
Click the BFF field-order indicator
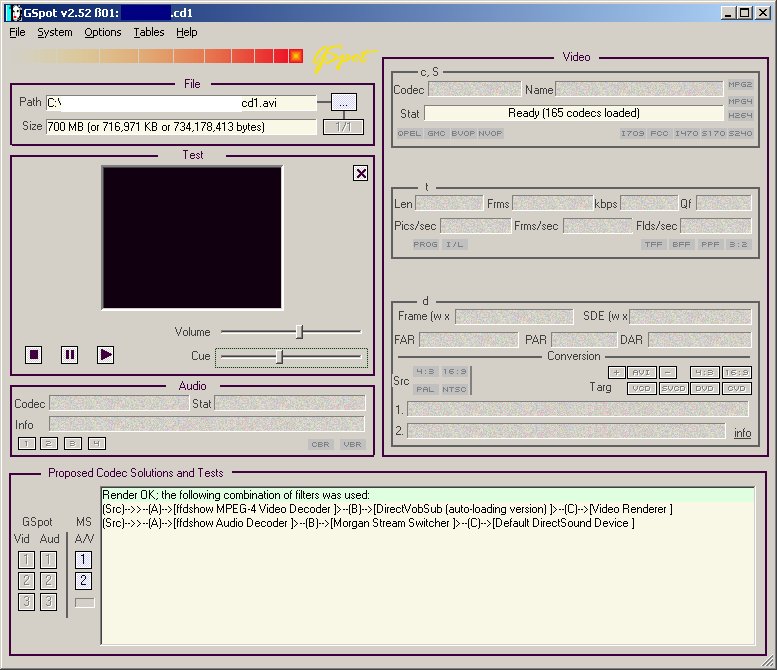coord(681,244)
